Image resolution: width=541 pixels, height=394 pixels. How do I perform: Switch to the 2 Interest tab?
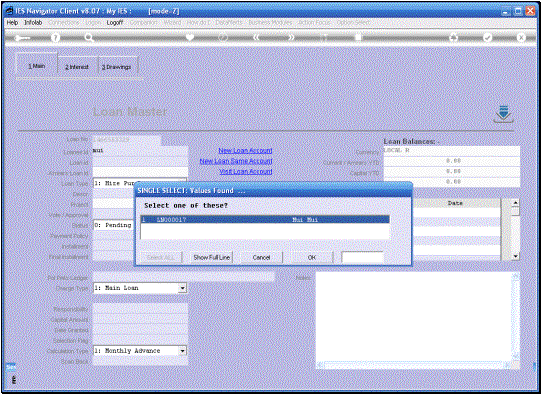pyautogui.click(x=78, y=67)
